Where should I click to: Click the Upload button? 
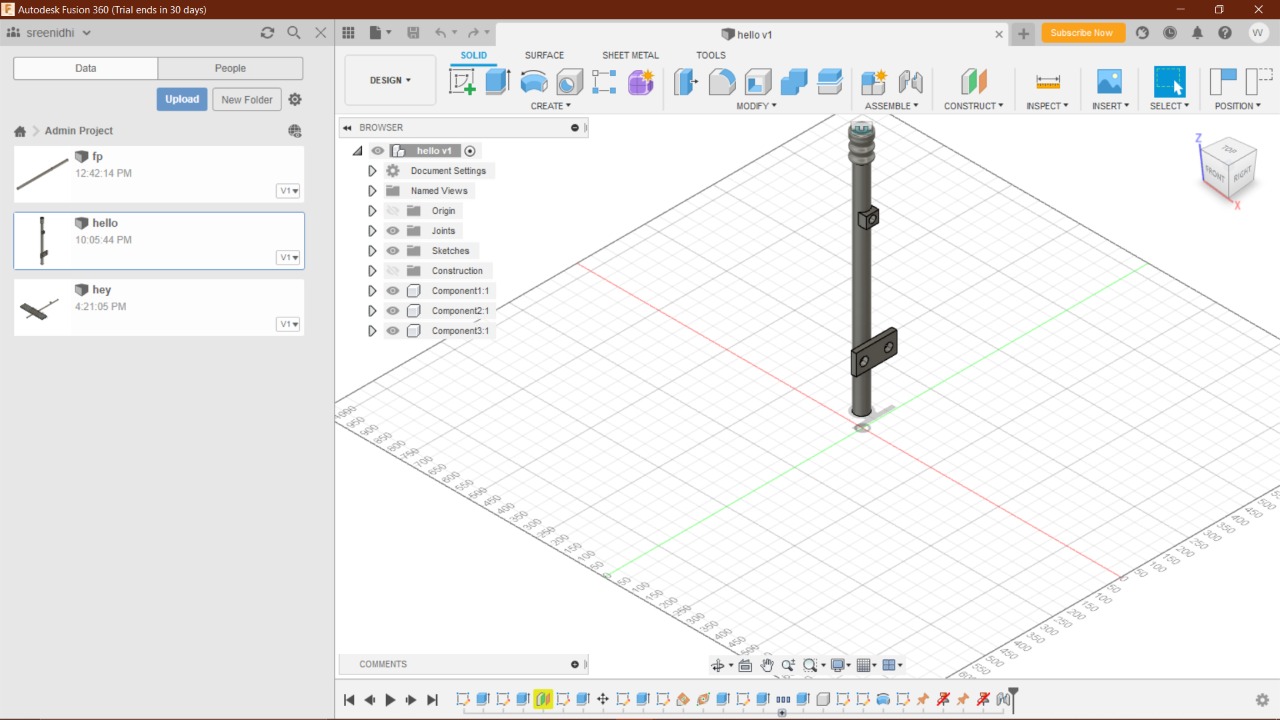pos(182,99)
